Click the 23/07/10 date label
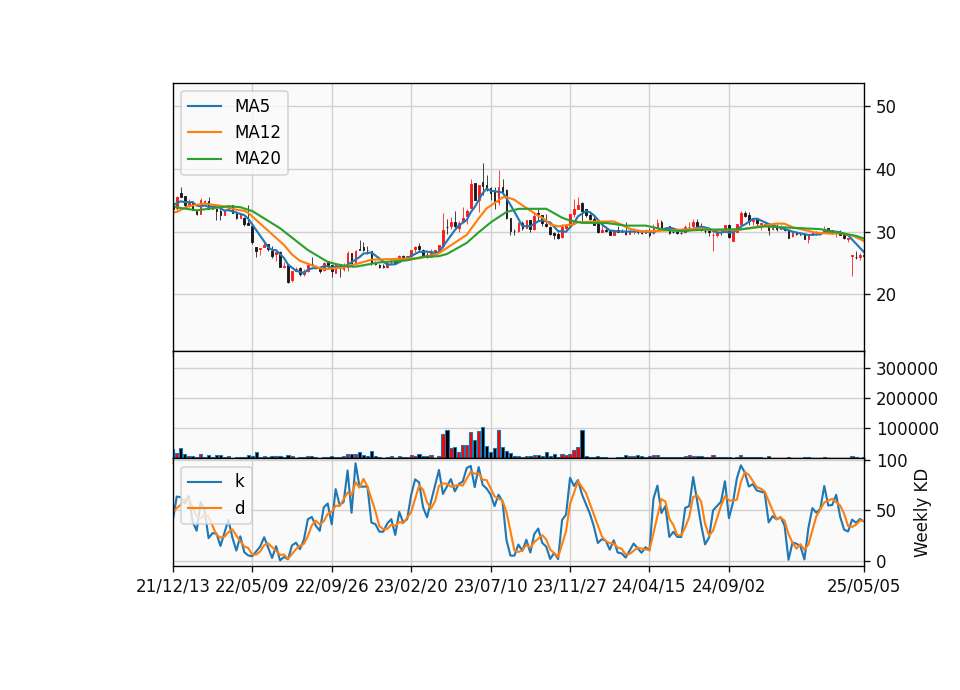960x690 pixels. pos(490,586)
